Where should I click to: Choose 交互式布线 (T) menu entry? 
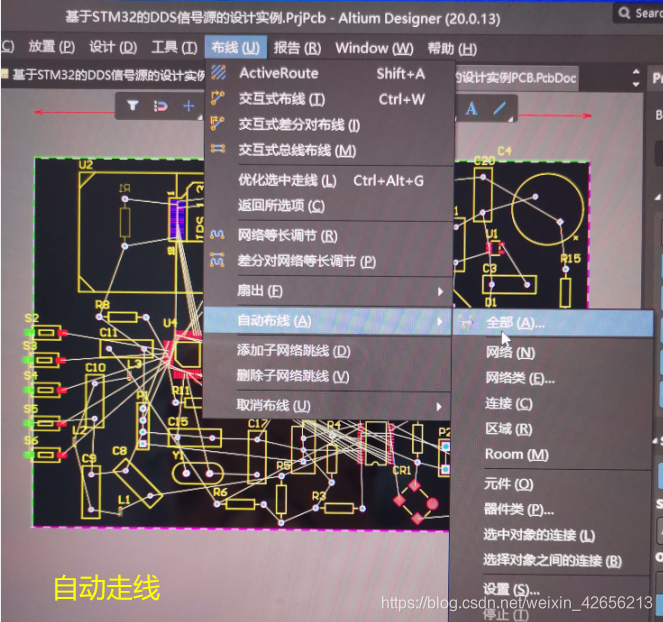330,99
